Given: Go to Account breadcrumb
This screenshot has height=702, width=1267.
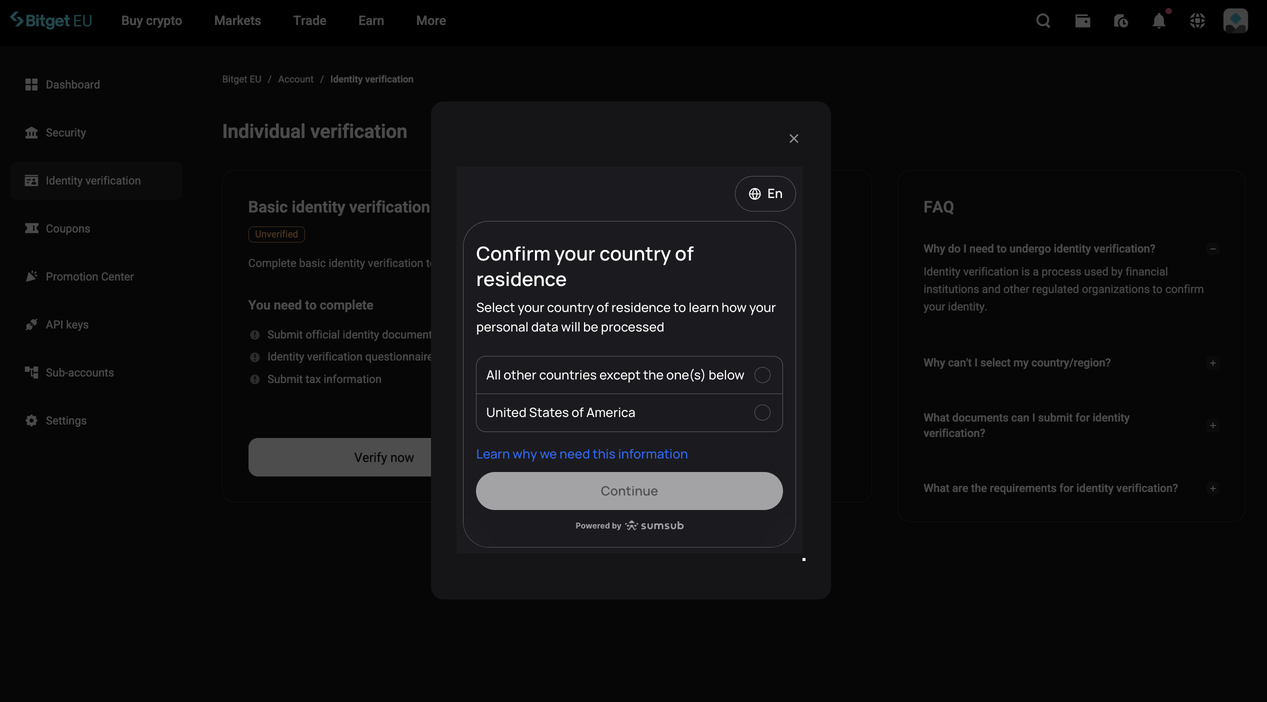Looking at the screenshot, I should (x=296, y=79).
